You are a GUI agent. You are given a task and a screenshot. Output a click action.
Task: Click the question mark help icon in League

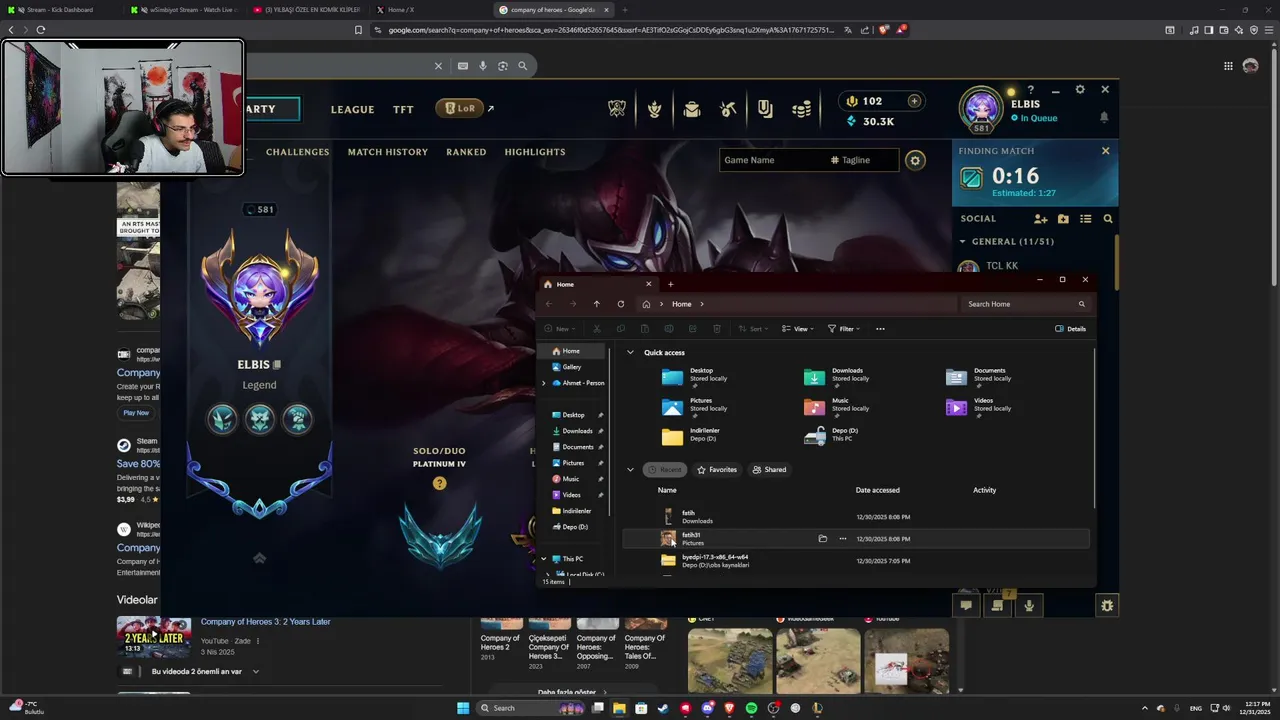coord(1031,90)
